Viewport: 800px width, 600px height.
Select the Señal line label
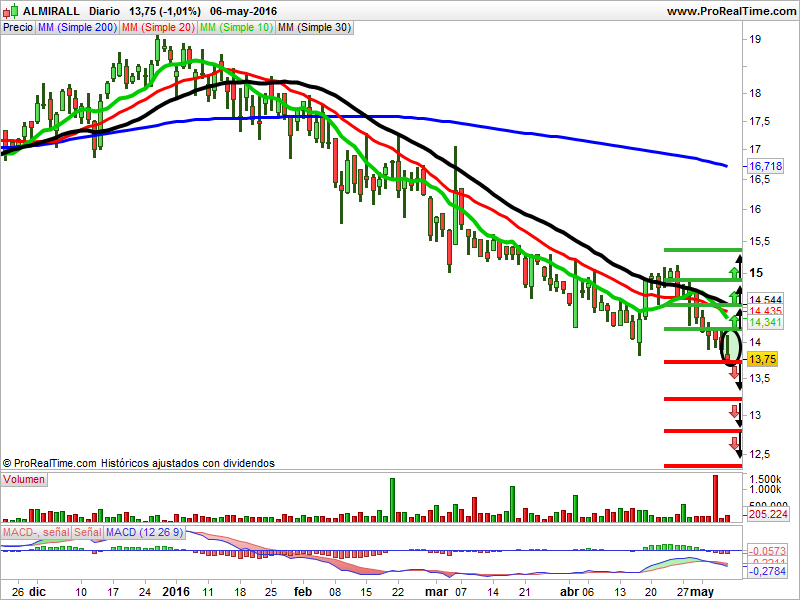pos(87,532)
